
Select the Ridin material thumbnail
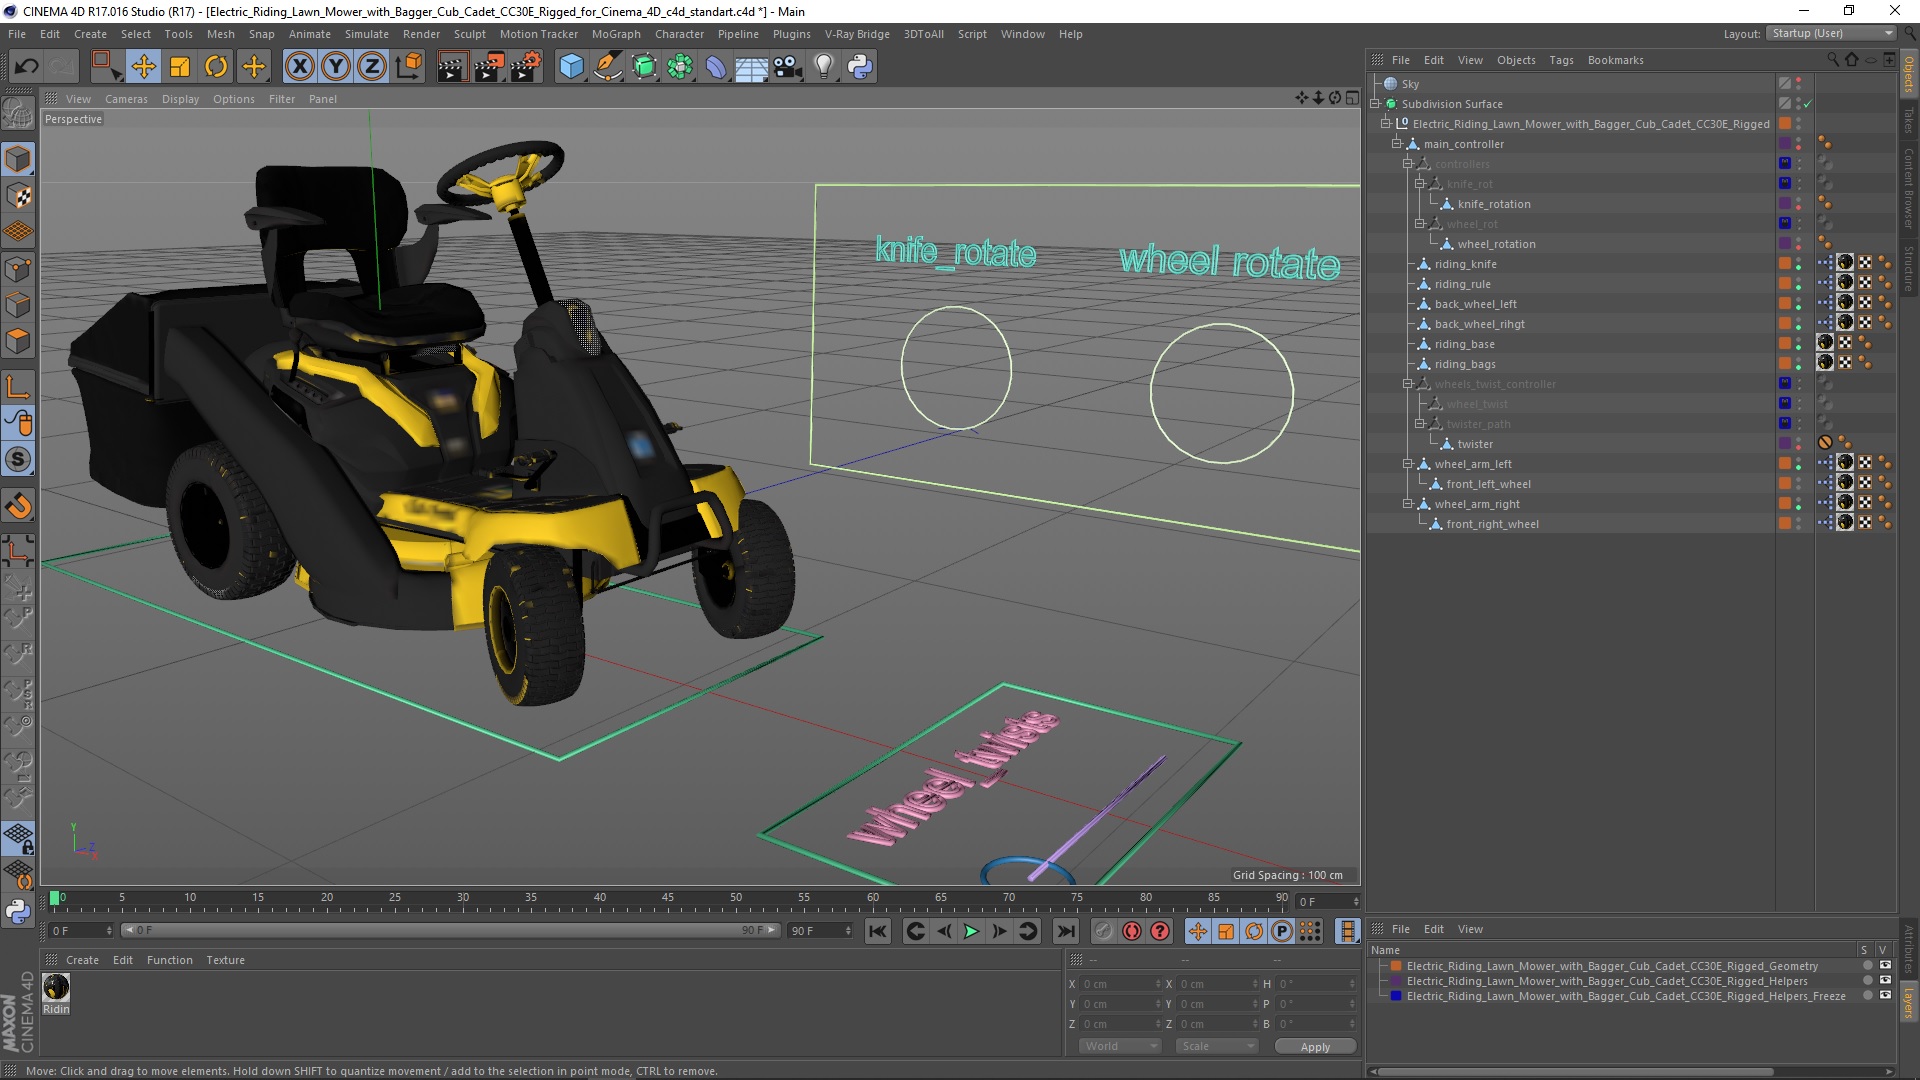(x=56, y=987)
